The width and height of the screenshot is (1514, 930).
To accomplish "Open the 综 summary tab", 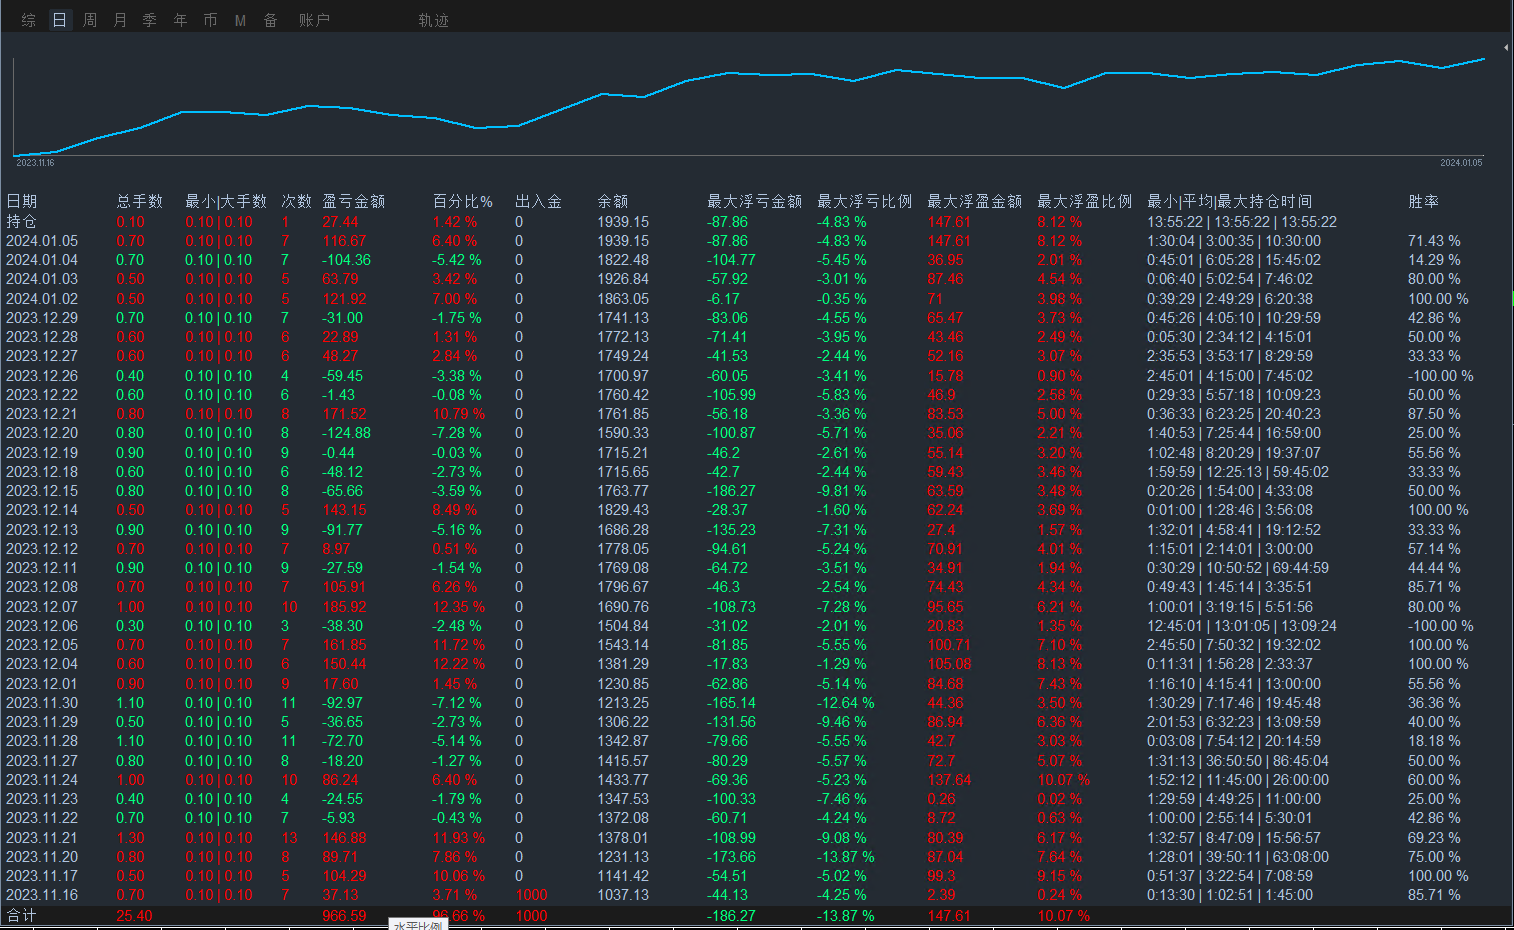I will pos(29,20).
